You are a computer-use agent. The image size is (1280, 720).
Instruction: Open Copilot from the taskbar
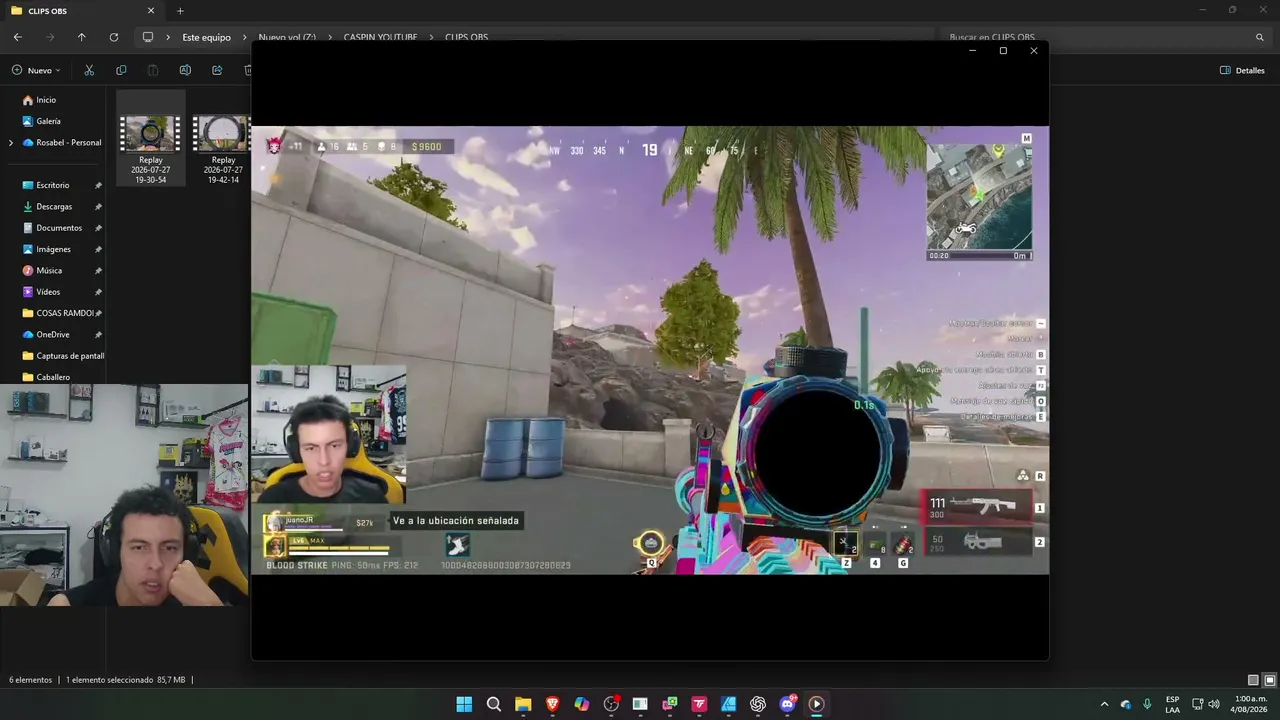pyautogui.click(x=582, y=704)
